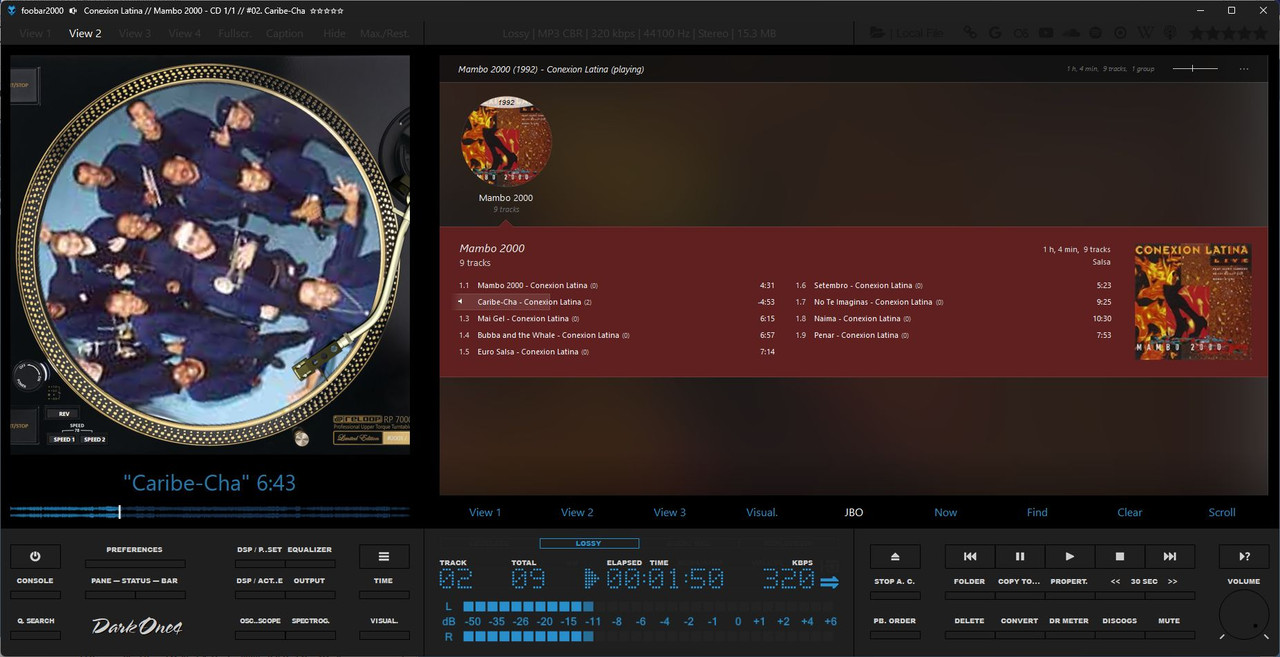Click the Conexion Latina Live cover art
This screenshot has height=657, width=1280.
pos(1193,301)
